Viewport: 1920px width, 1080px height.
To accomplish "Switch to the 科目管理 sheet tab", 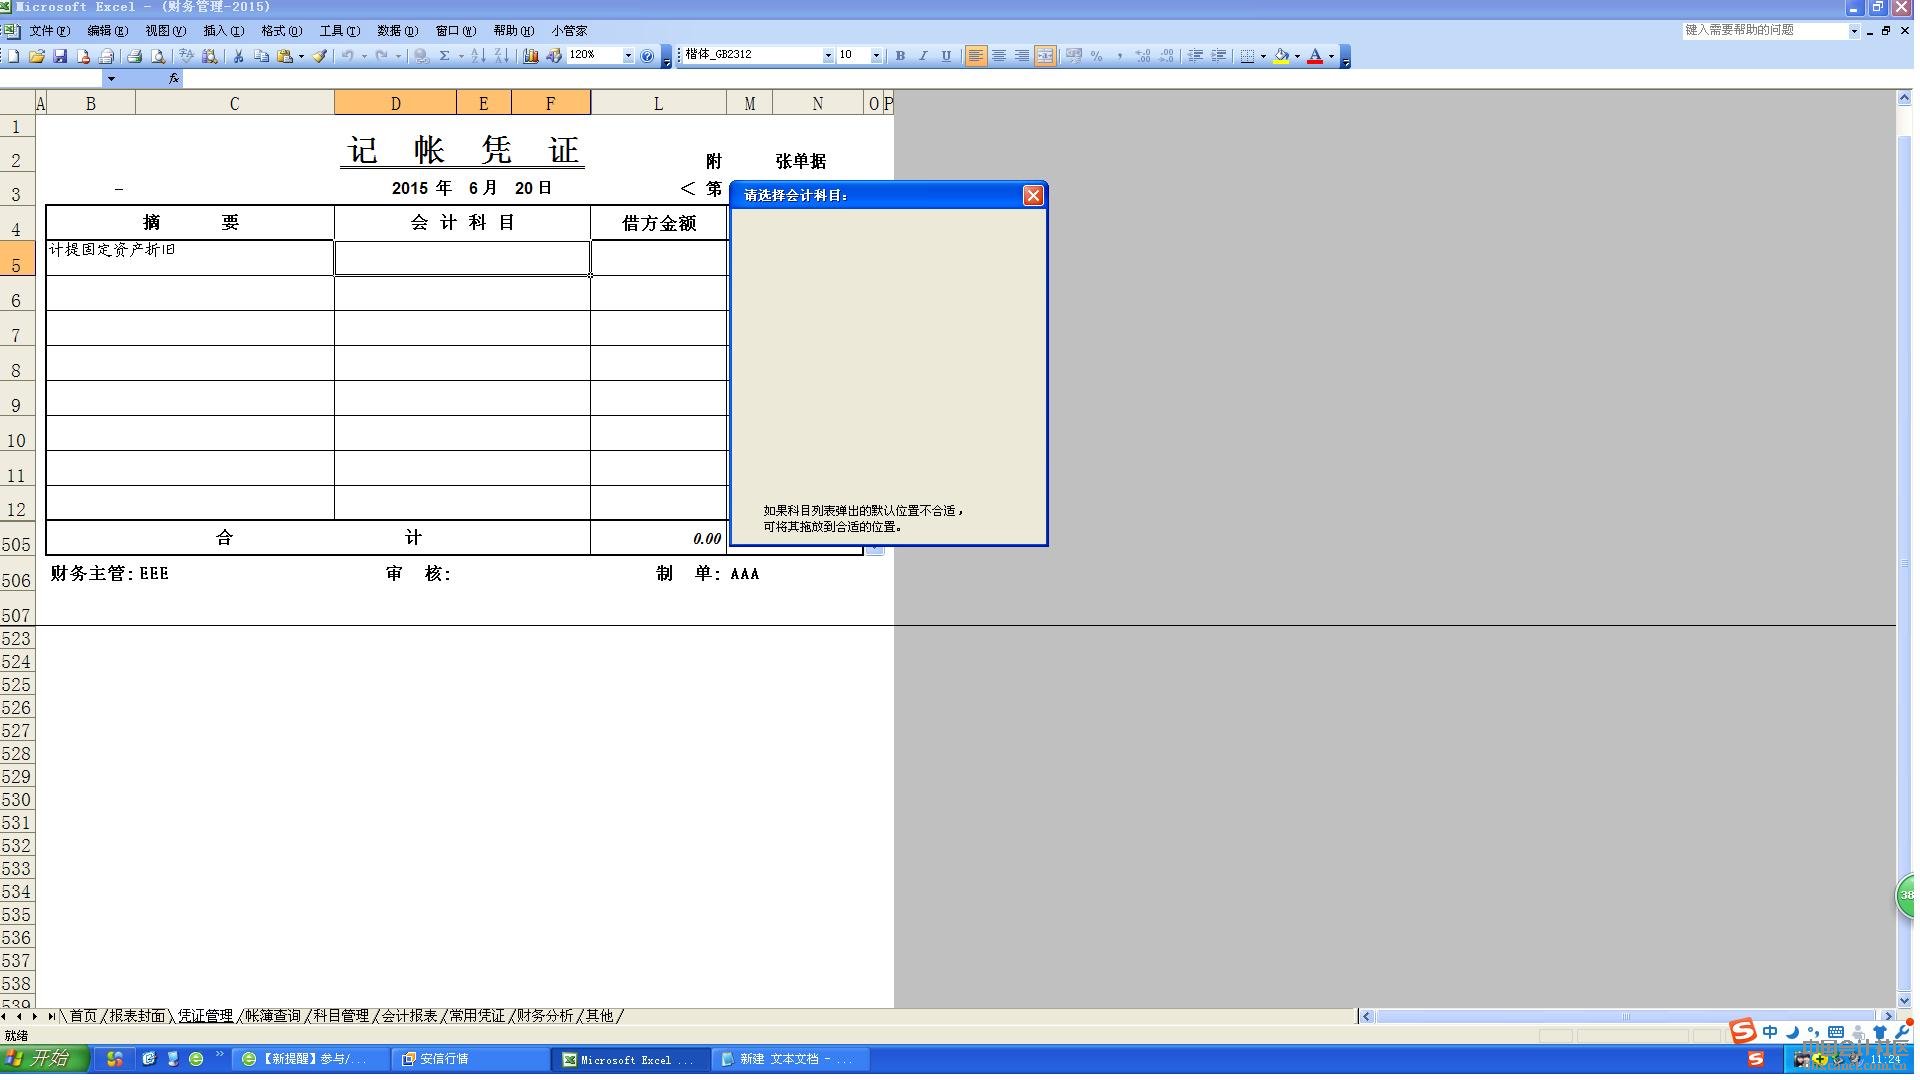I will click(x=341, y=1016).
